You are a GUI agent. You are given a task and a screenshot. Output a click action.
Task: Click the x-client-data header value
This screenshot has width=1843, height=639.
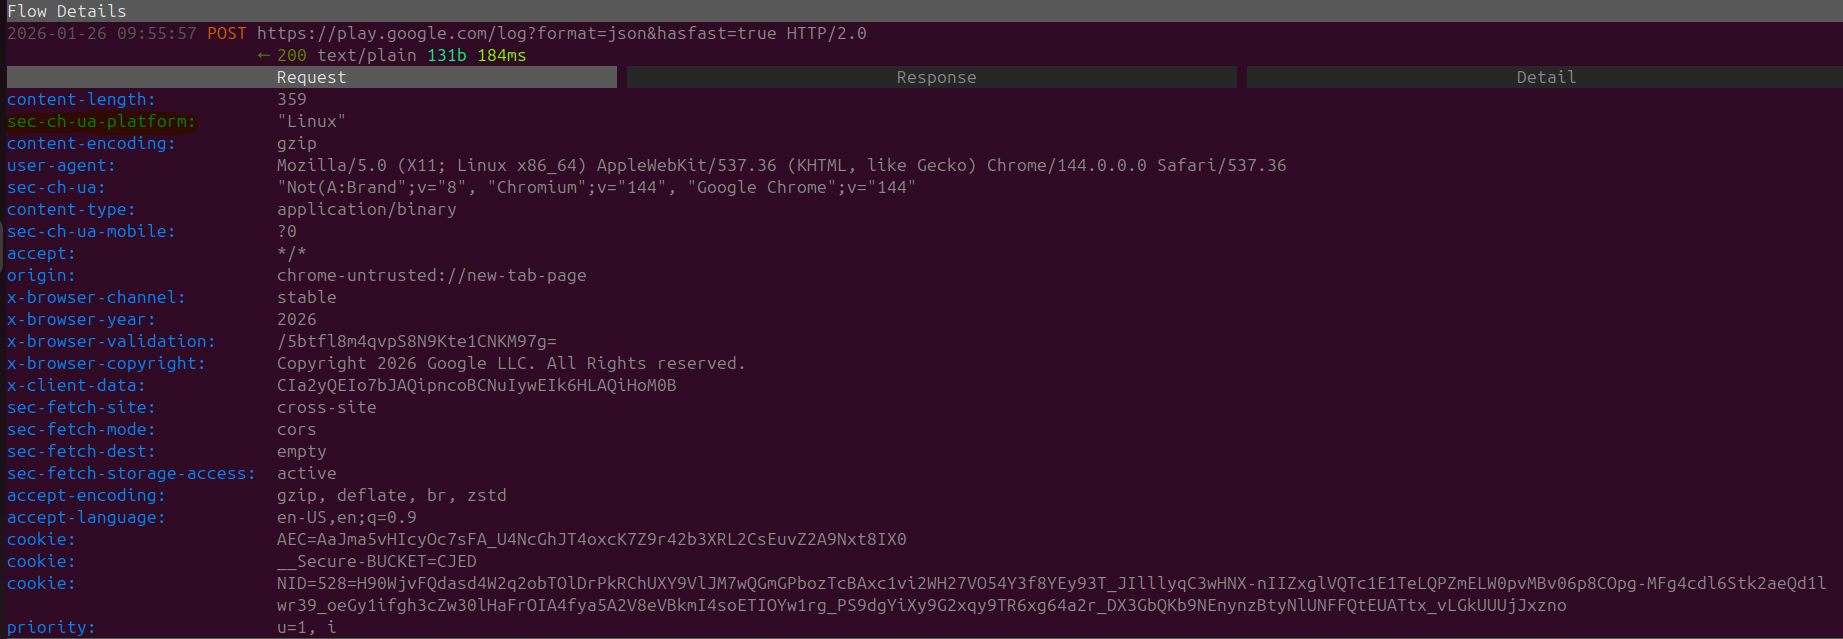pyautogui.click(x=476, y=385)
